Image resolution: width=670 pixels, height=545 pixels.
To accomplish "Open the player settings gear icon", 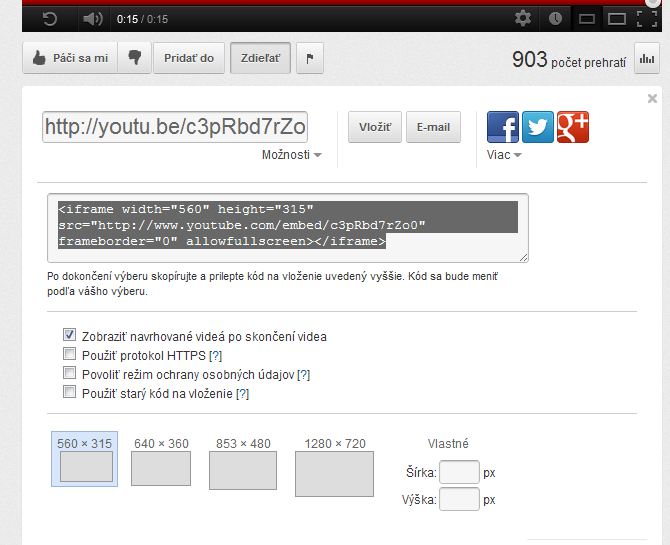I will 523,18.
